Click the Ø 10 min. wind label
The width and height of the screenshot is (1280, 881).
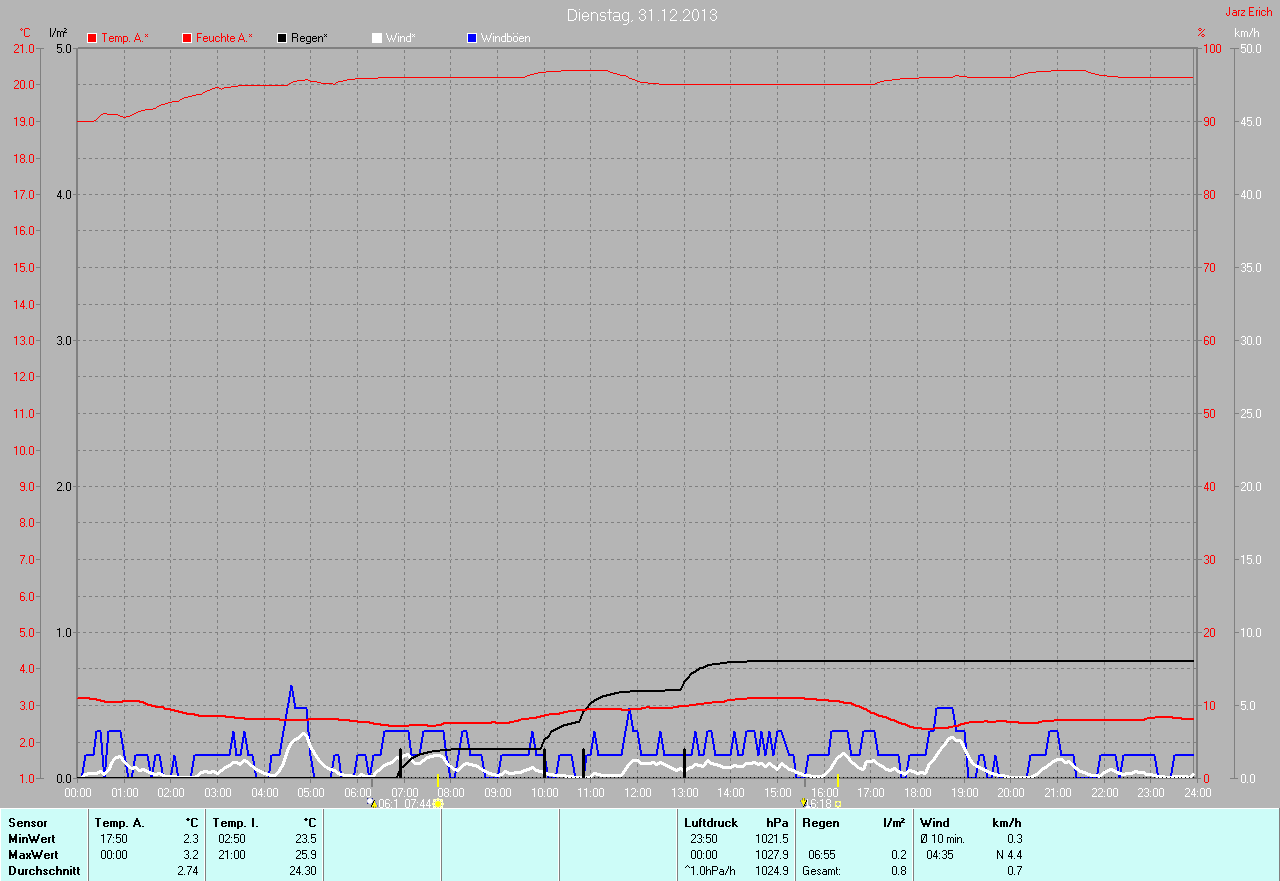942,839
